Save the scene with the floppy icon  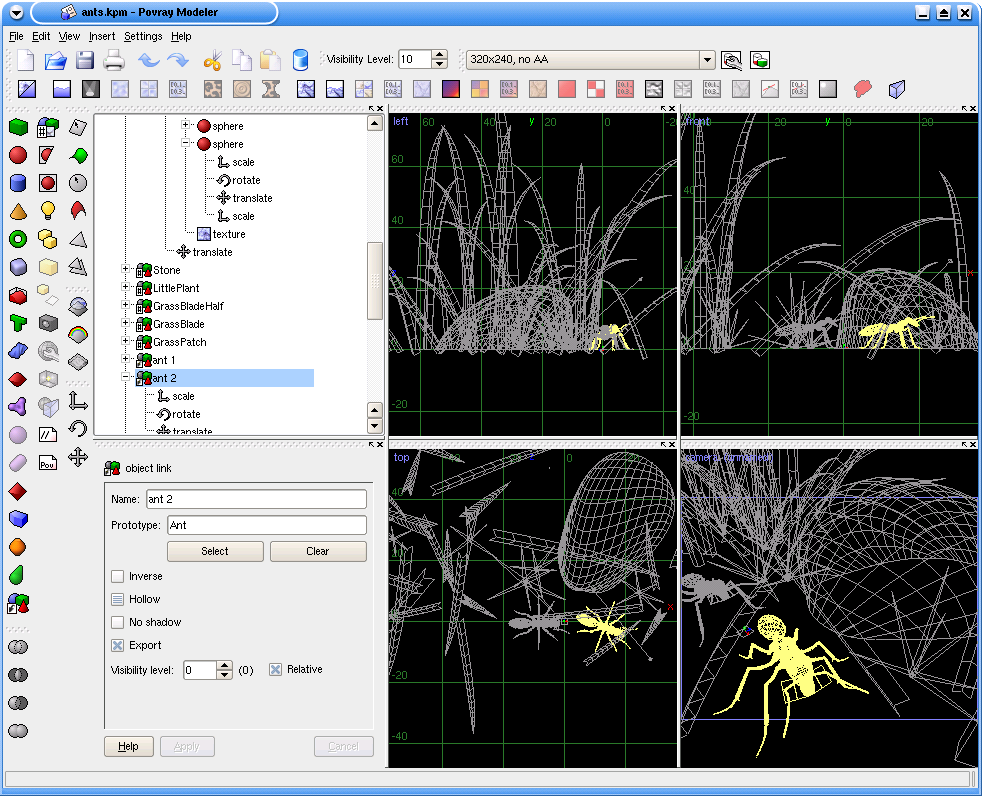tap(85, 60)
